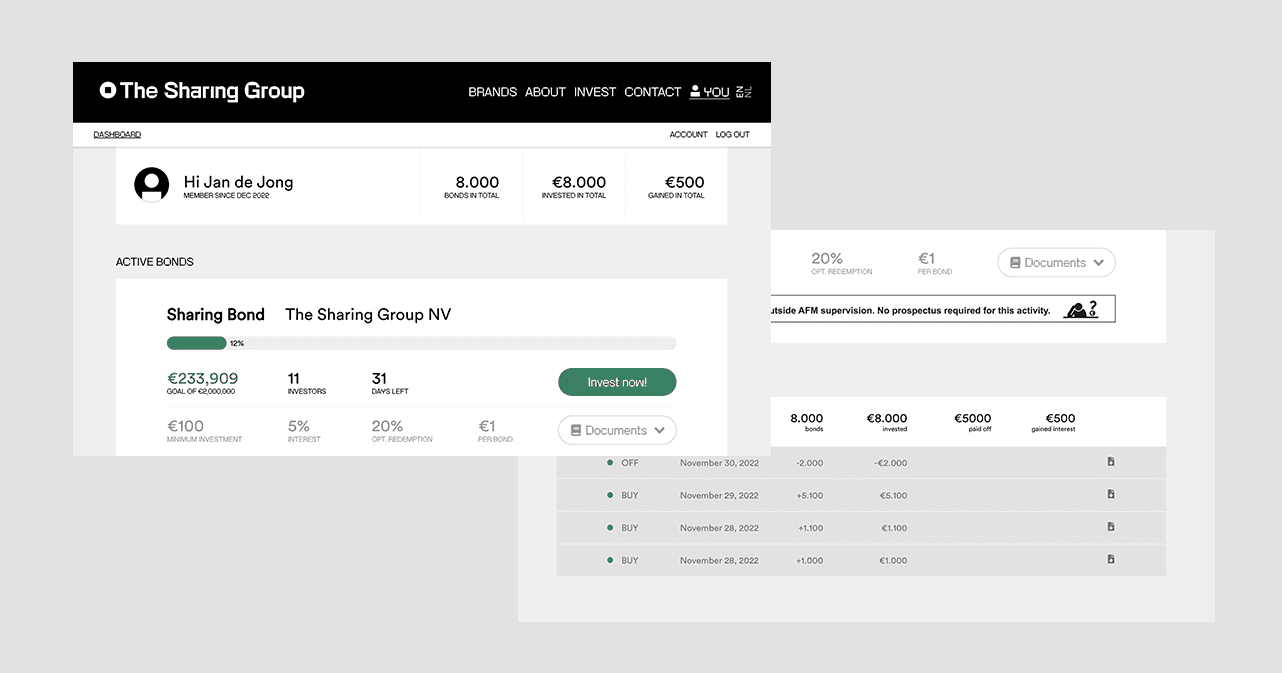
Task: Click the Invest now! button
Action: pyautogui.click(x=617, y=382)
